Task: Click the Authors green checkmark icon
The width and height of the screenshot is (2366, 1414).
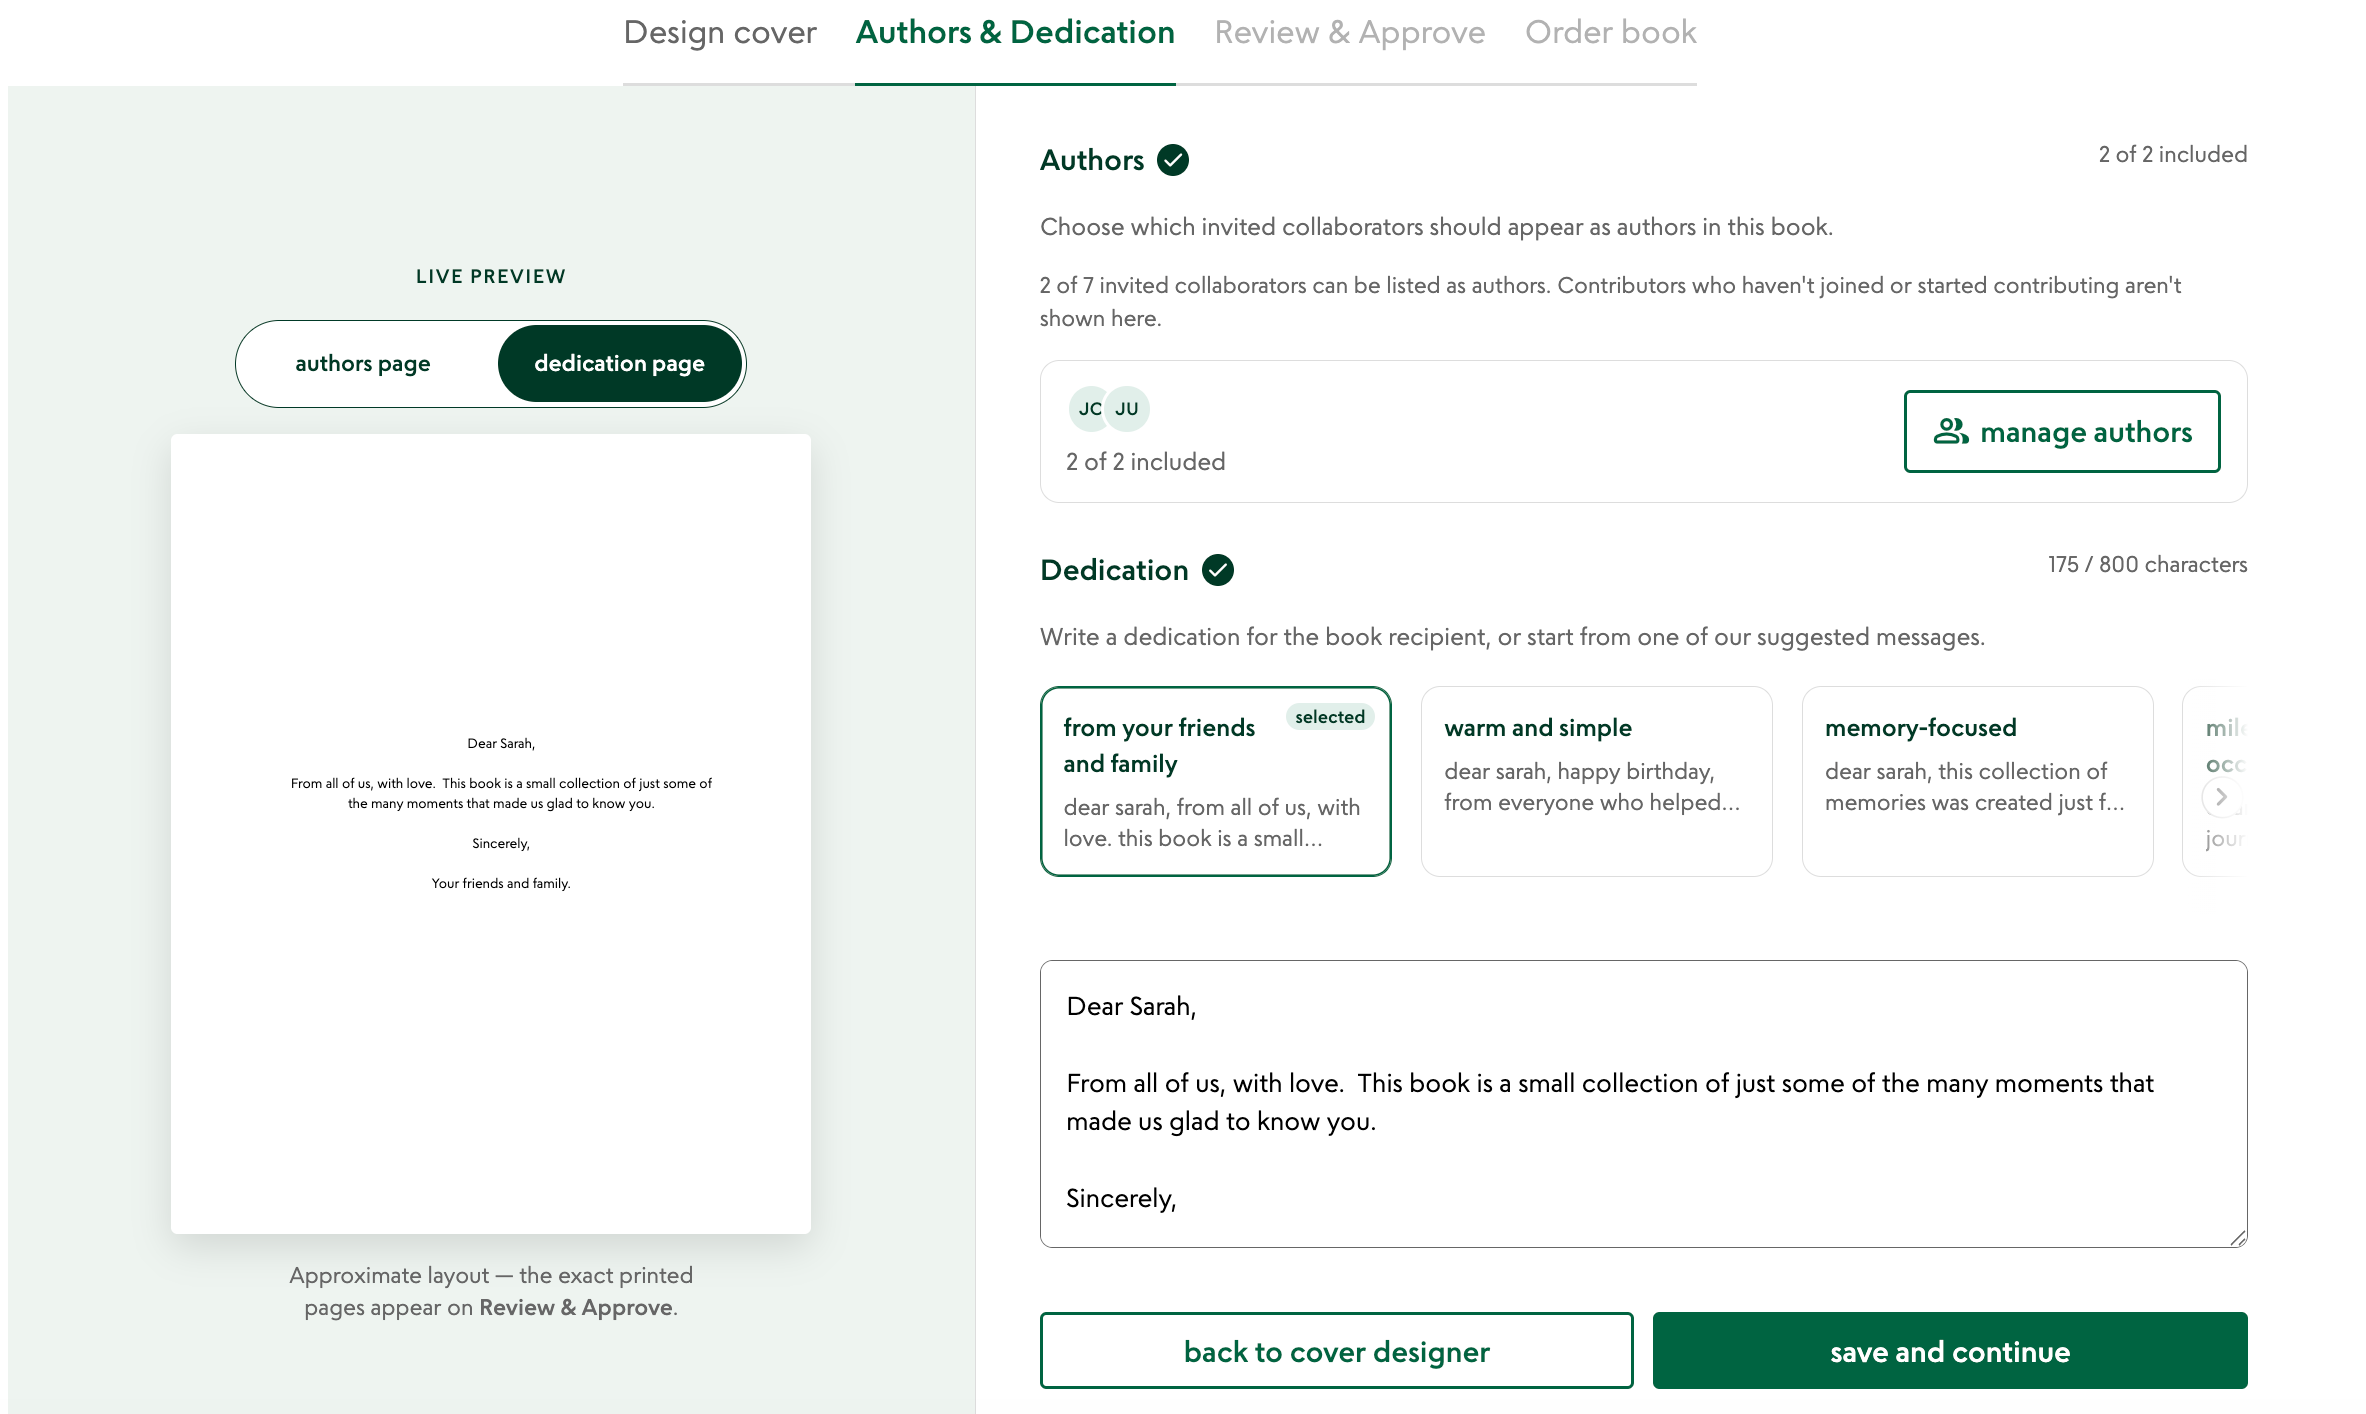Action: (1173, 160)
